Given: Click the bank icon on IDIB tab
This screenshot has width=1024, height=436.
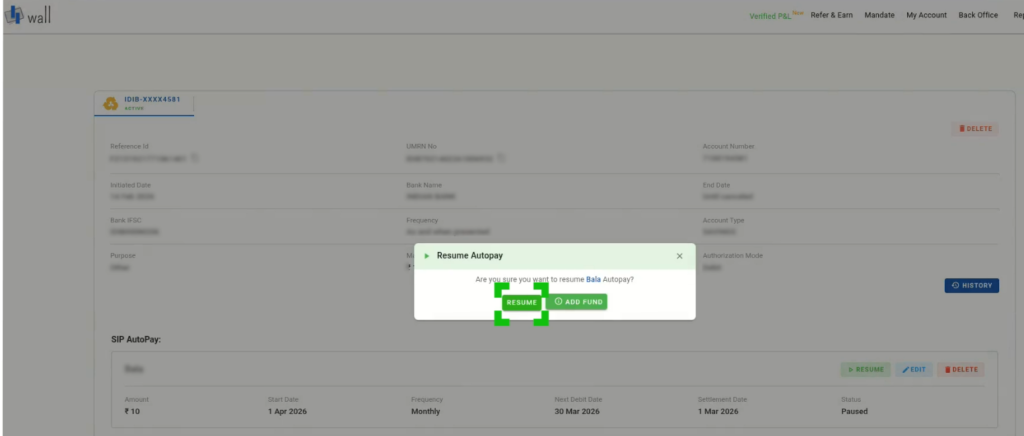Looking at the screenshot, I should [x=111, y=104].
